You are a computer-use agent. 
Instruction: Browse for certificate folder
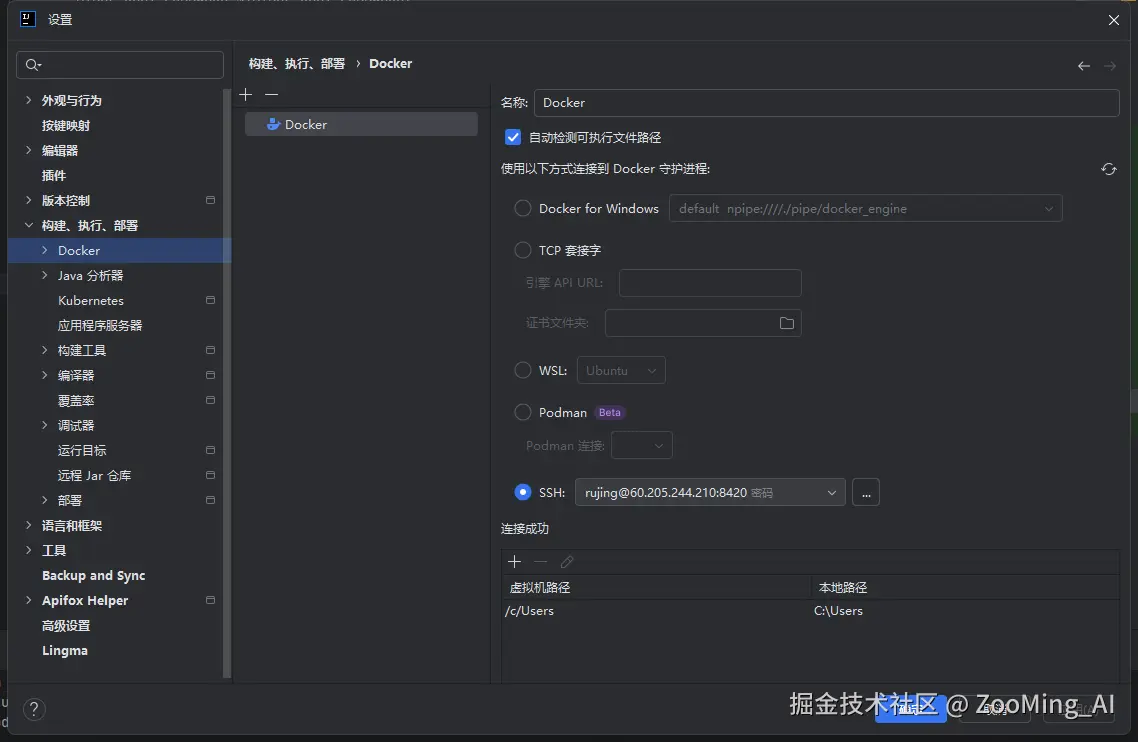click(x=787, y=323)
